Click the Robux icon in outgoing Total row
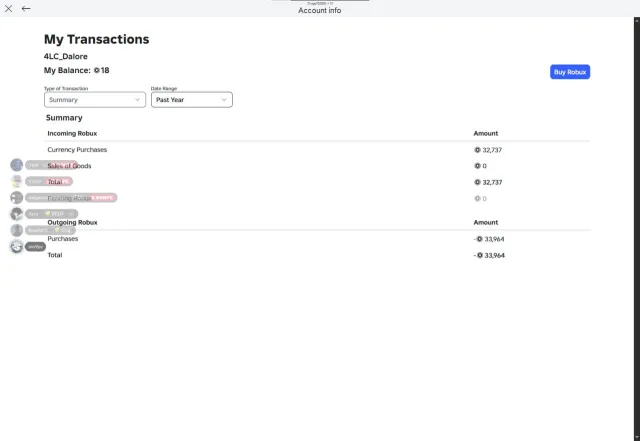The height and width of the screenshot is (441, 640). (x=480, y=255)
